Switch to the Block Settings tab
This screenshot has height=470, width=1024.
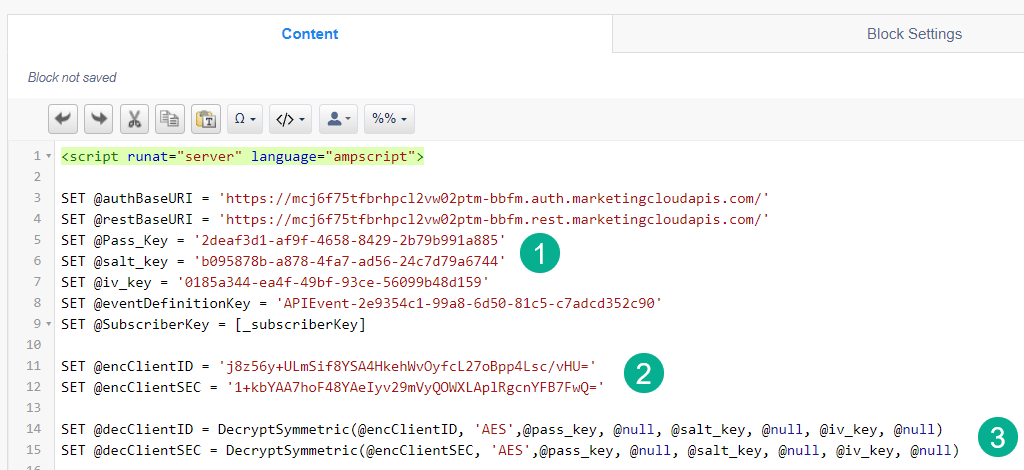[914, 34]
